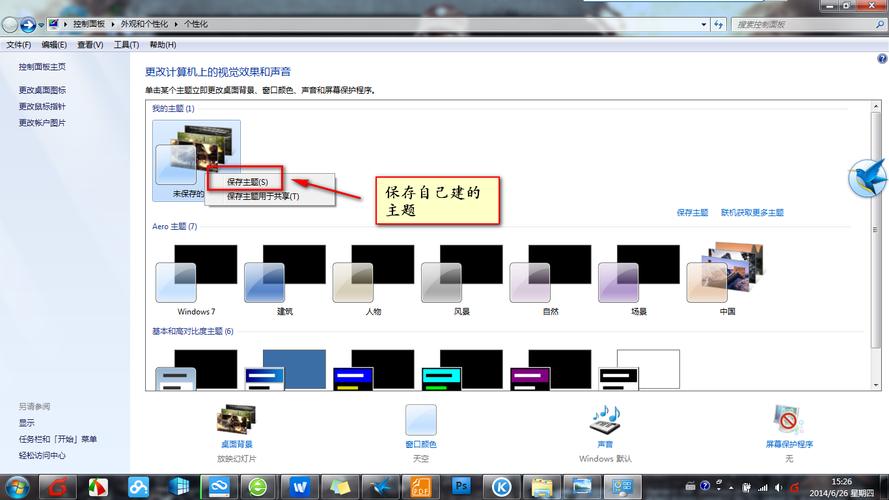Open the 文件(F) menu
The image size is (889, 500).
click(19, 45)
